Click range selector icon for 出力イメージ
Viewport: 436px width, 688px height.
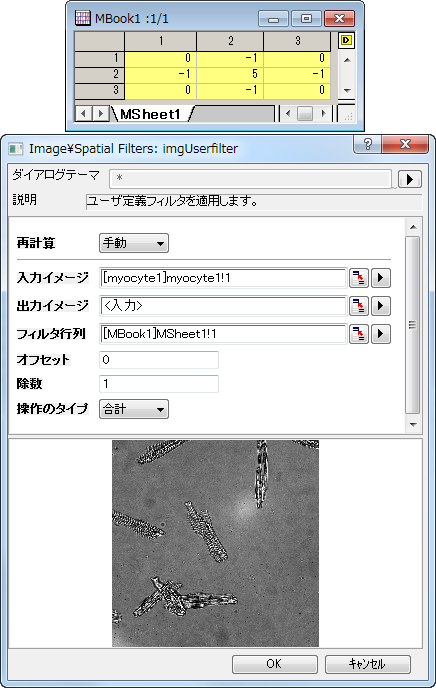[x=358, y=306]
